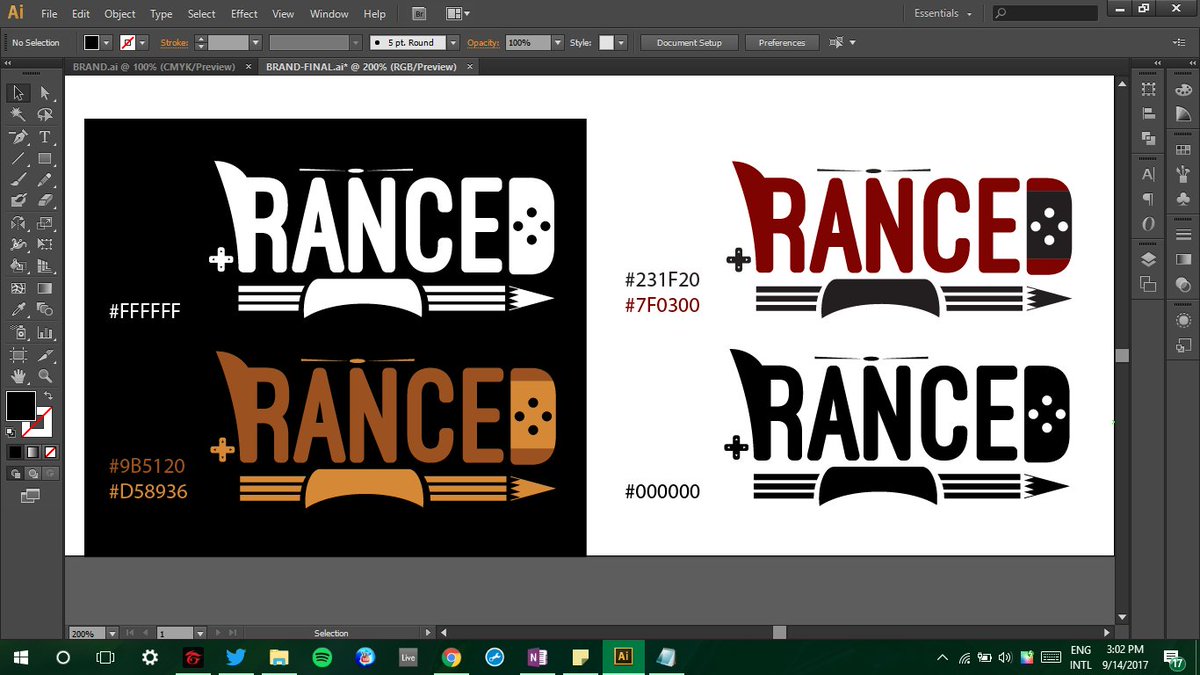The width and height of the screenshot is (1200, 675).
Task: Open the Essentials workspace switcher
Action: coord(943,14)
